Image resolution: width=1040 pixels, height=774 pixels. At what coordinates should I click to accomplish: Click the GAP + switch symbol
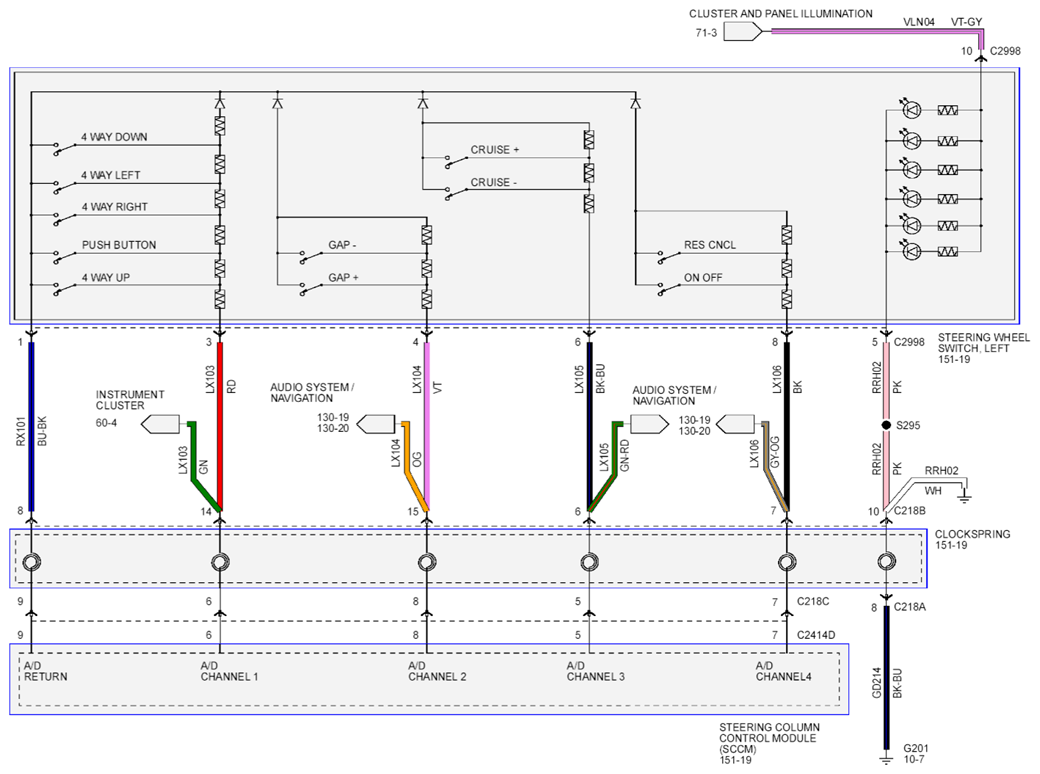[x=310, y=289]
